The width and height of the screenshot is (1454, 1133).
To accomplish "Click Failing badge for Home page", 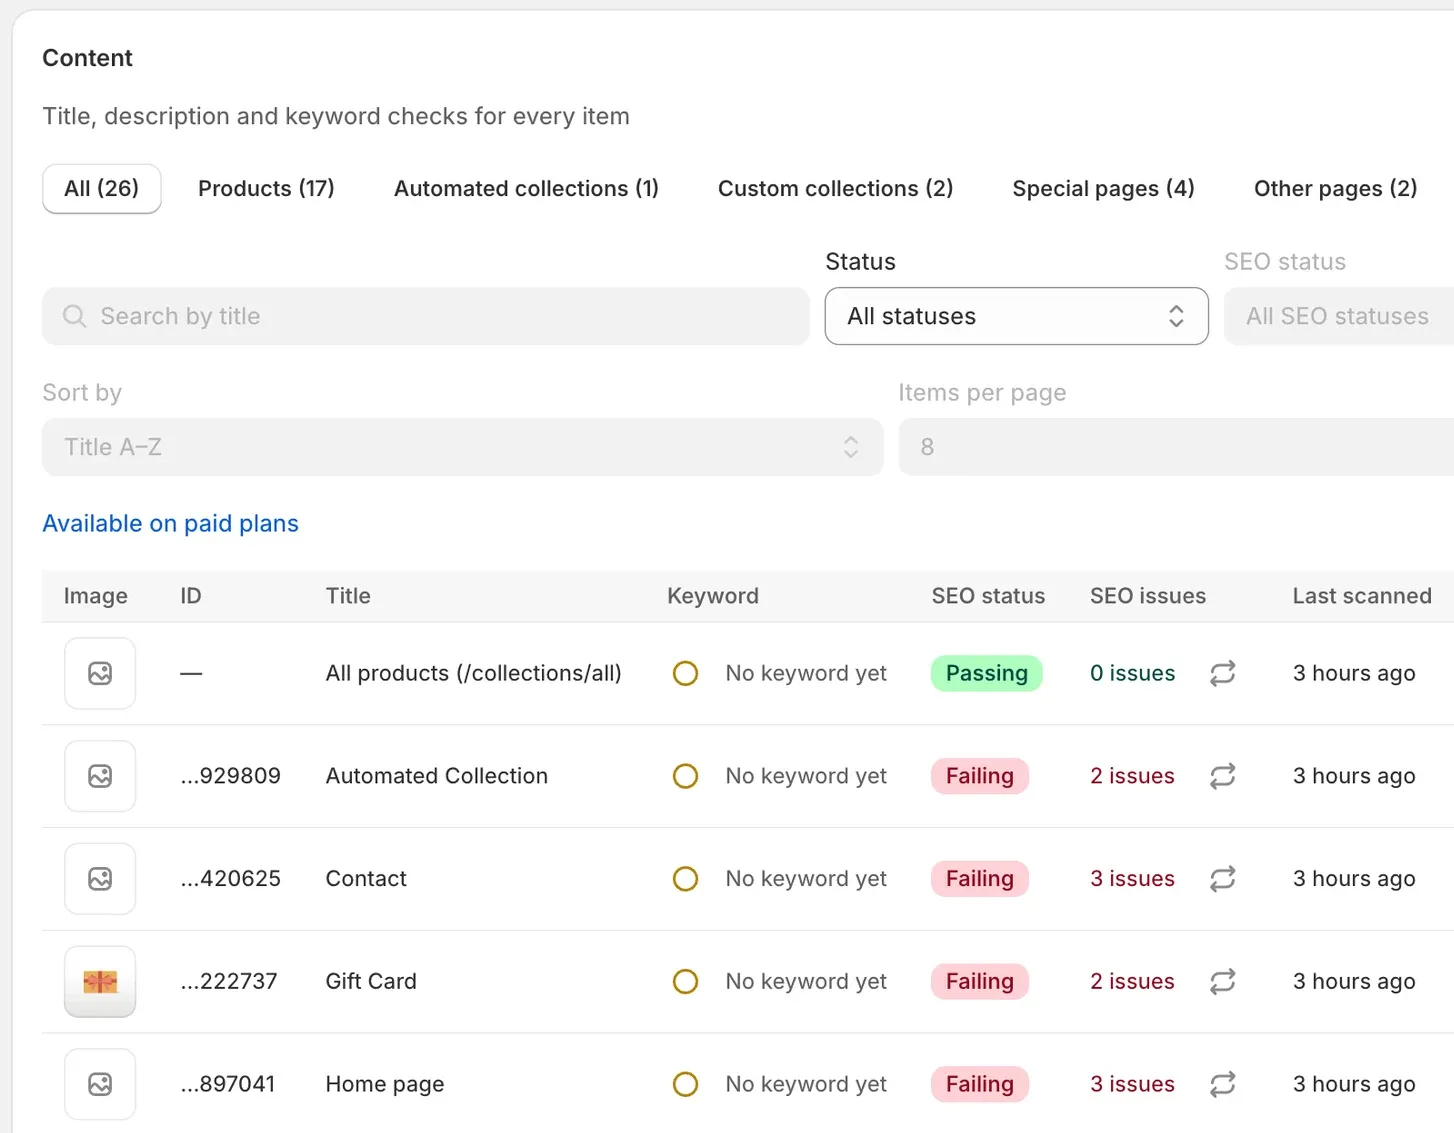I will point(980,1084).
